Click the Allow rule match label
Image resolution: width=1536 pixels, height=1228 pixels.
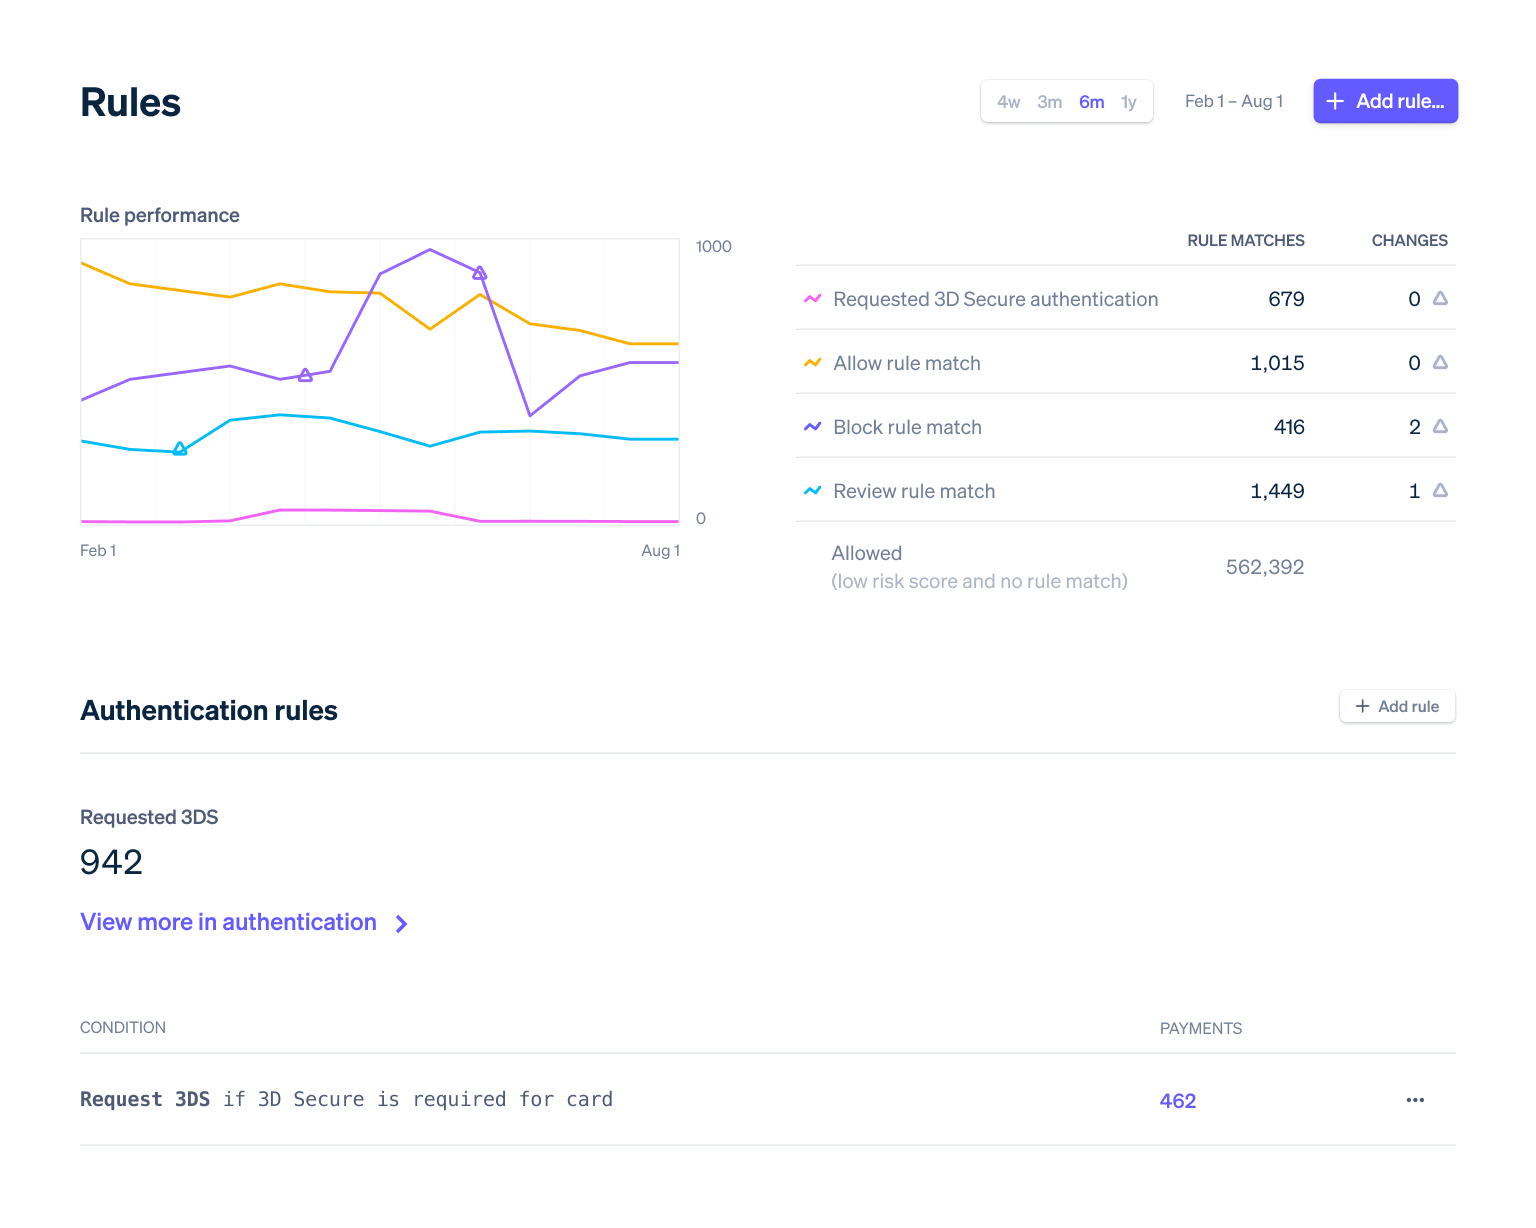(x=907, y=363)
